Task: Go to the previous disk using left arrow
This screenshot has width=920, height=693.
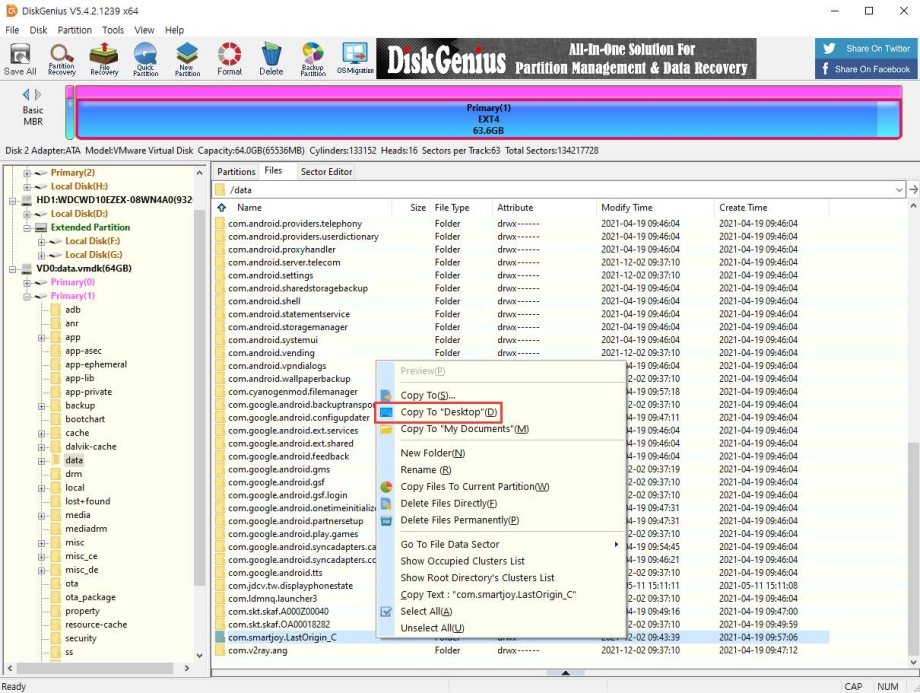Action: click(x=26, y=94)
